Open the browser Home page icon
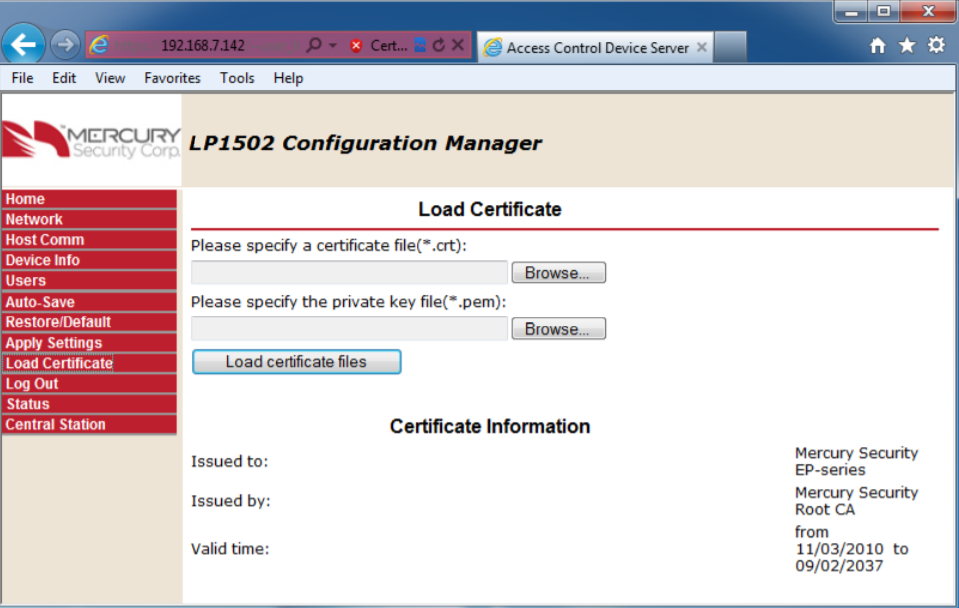 point(877,45)
